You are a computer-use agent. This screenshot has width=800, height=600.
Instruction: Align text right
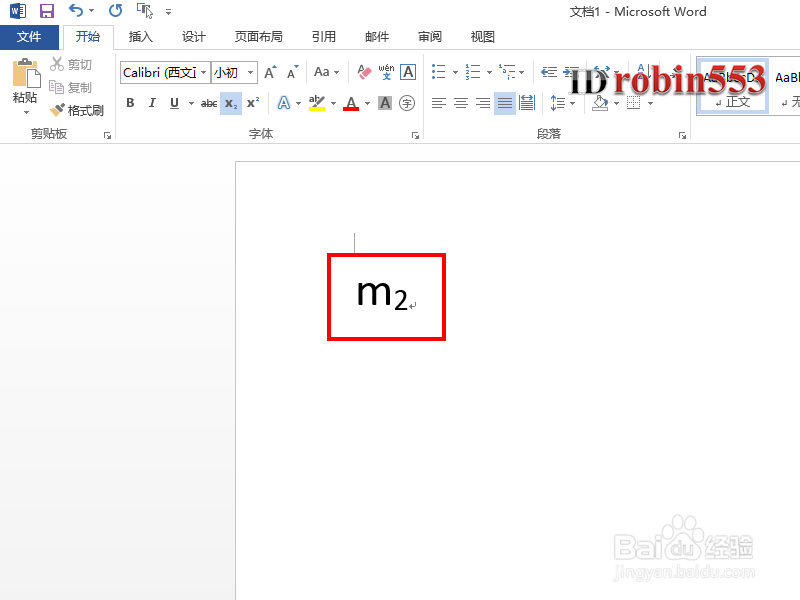tap(483, 103)
